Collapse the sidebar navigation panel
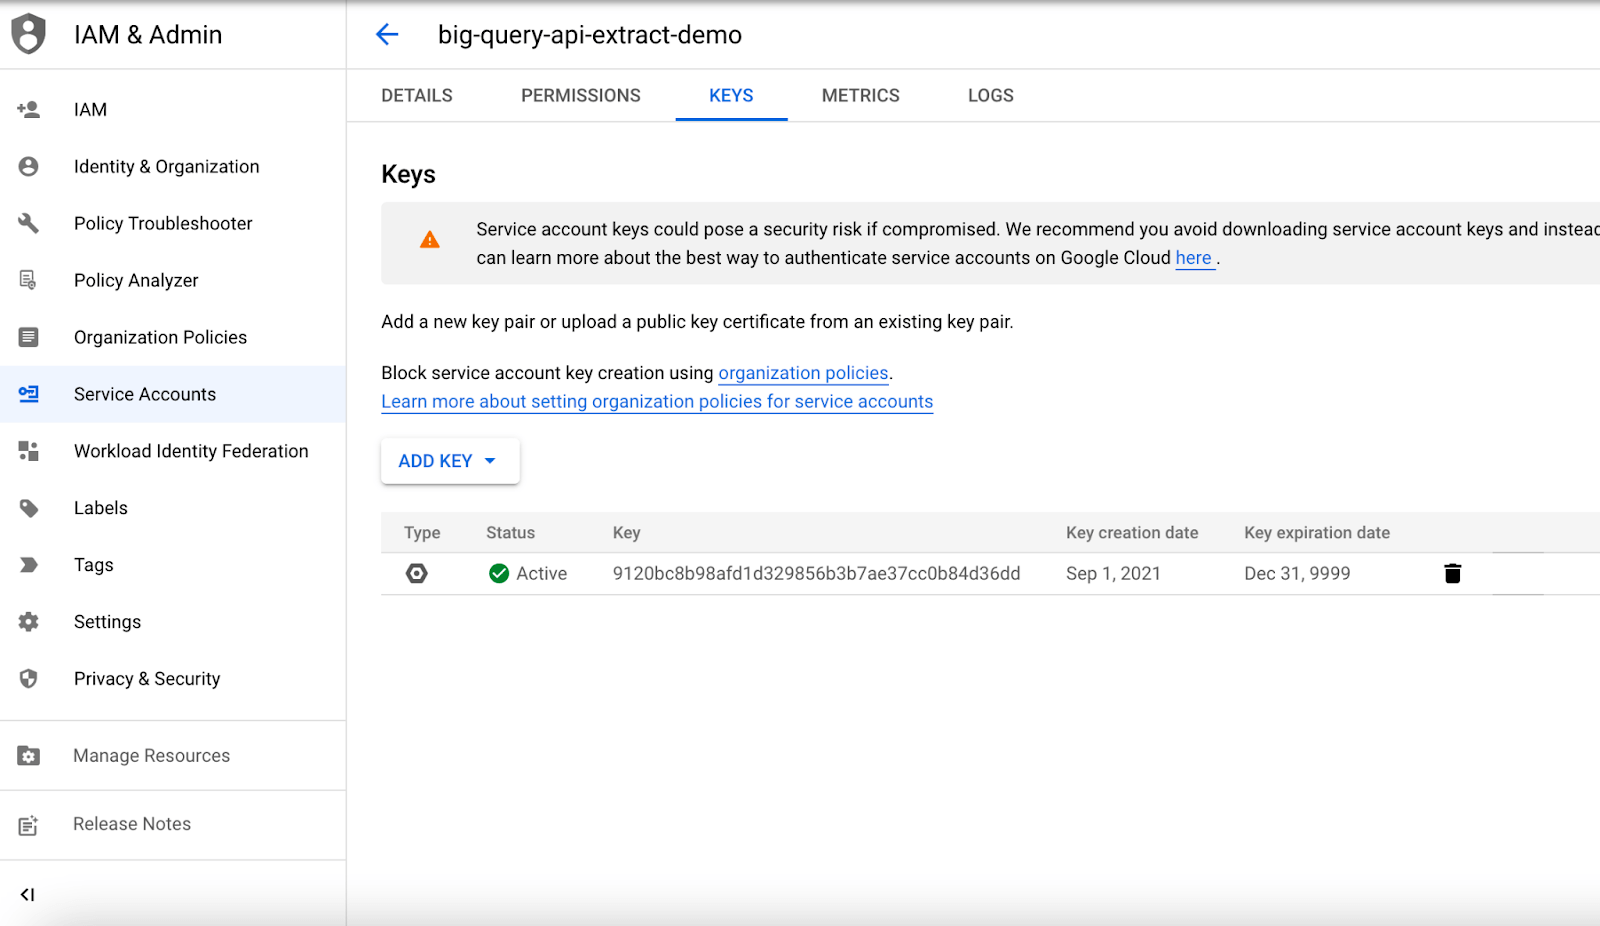The width and height of the screenshot is (1600, 926). point(28,895)
